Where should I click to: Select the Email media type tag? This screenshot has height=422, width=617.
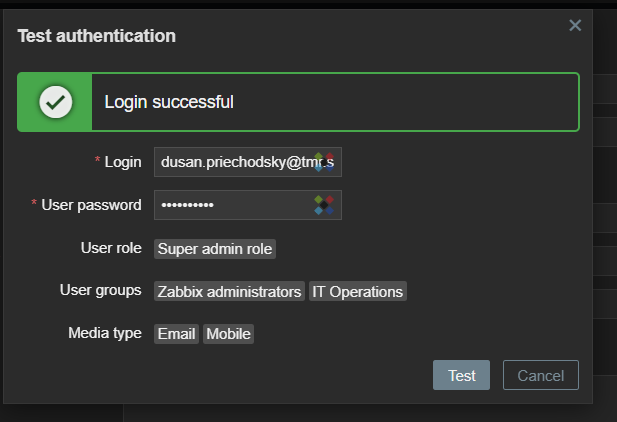pos(177,334)
